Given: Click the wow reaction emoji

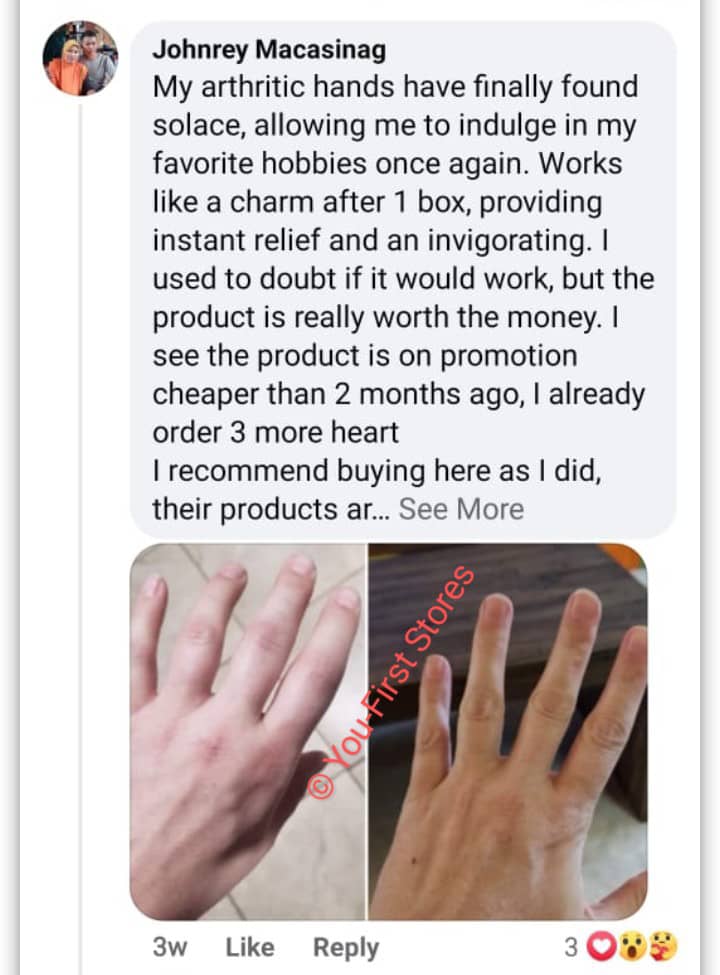Looking at the screenshot, I should tap(633, 946).
